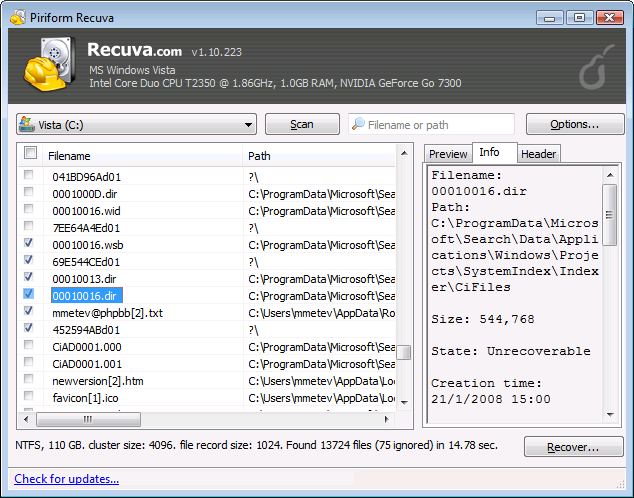Uncheck the box for 00010016.wsb
The image size is (634, 498).
click(28, 243)
